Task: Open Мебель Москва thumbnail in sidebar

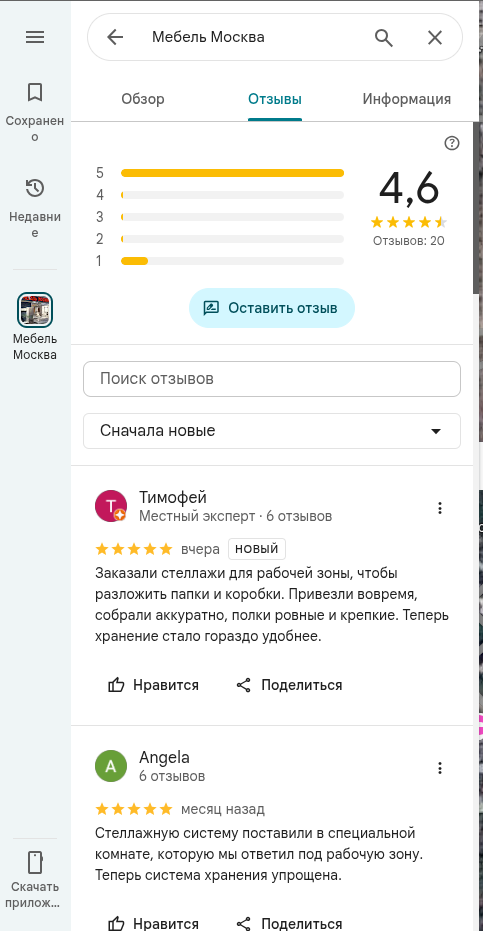Action: 35,310
